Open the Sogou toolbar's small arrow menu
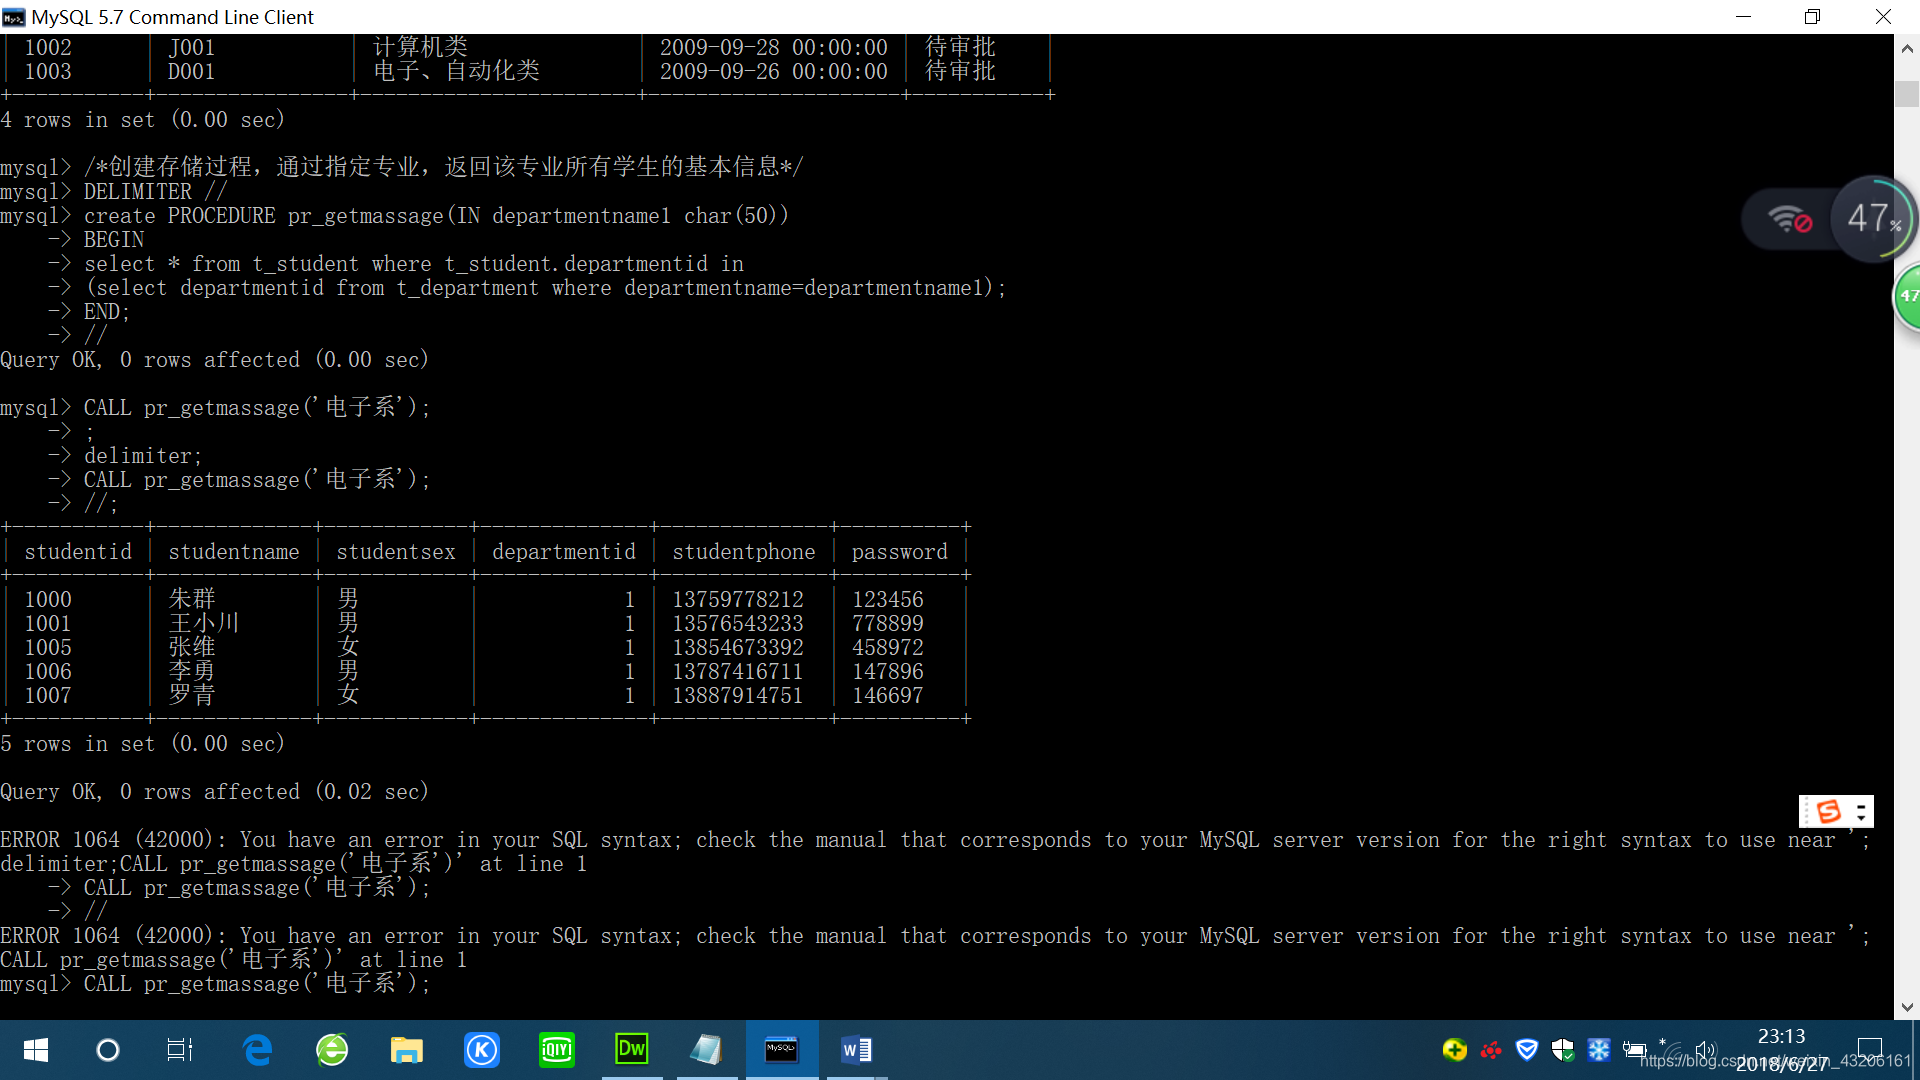Image resolution: width=1920 pixels, height=1080 pixels. (1861, 811)
